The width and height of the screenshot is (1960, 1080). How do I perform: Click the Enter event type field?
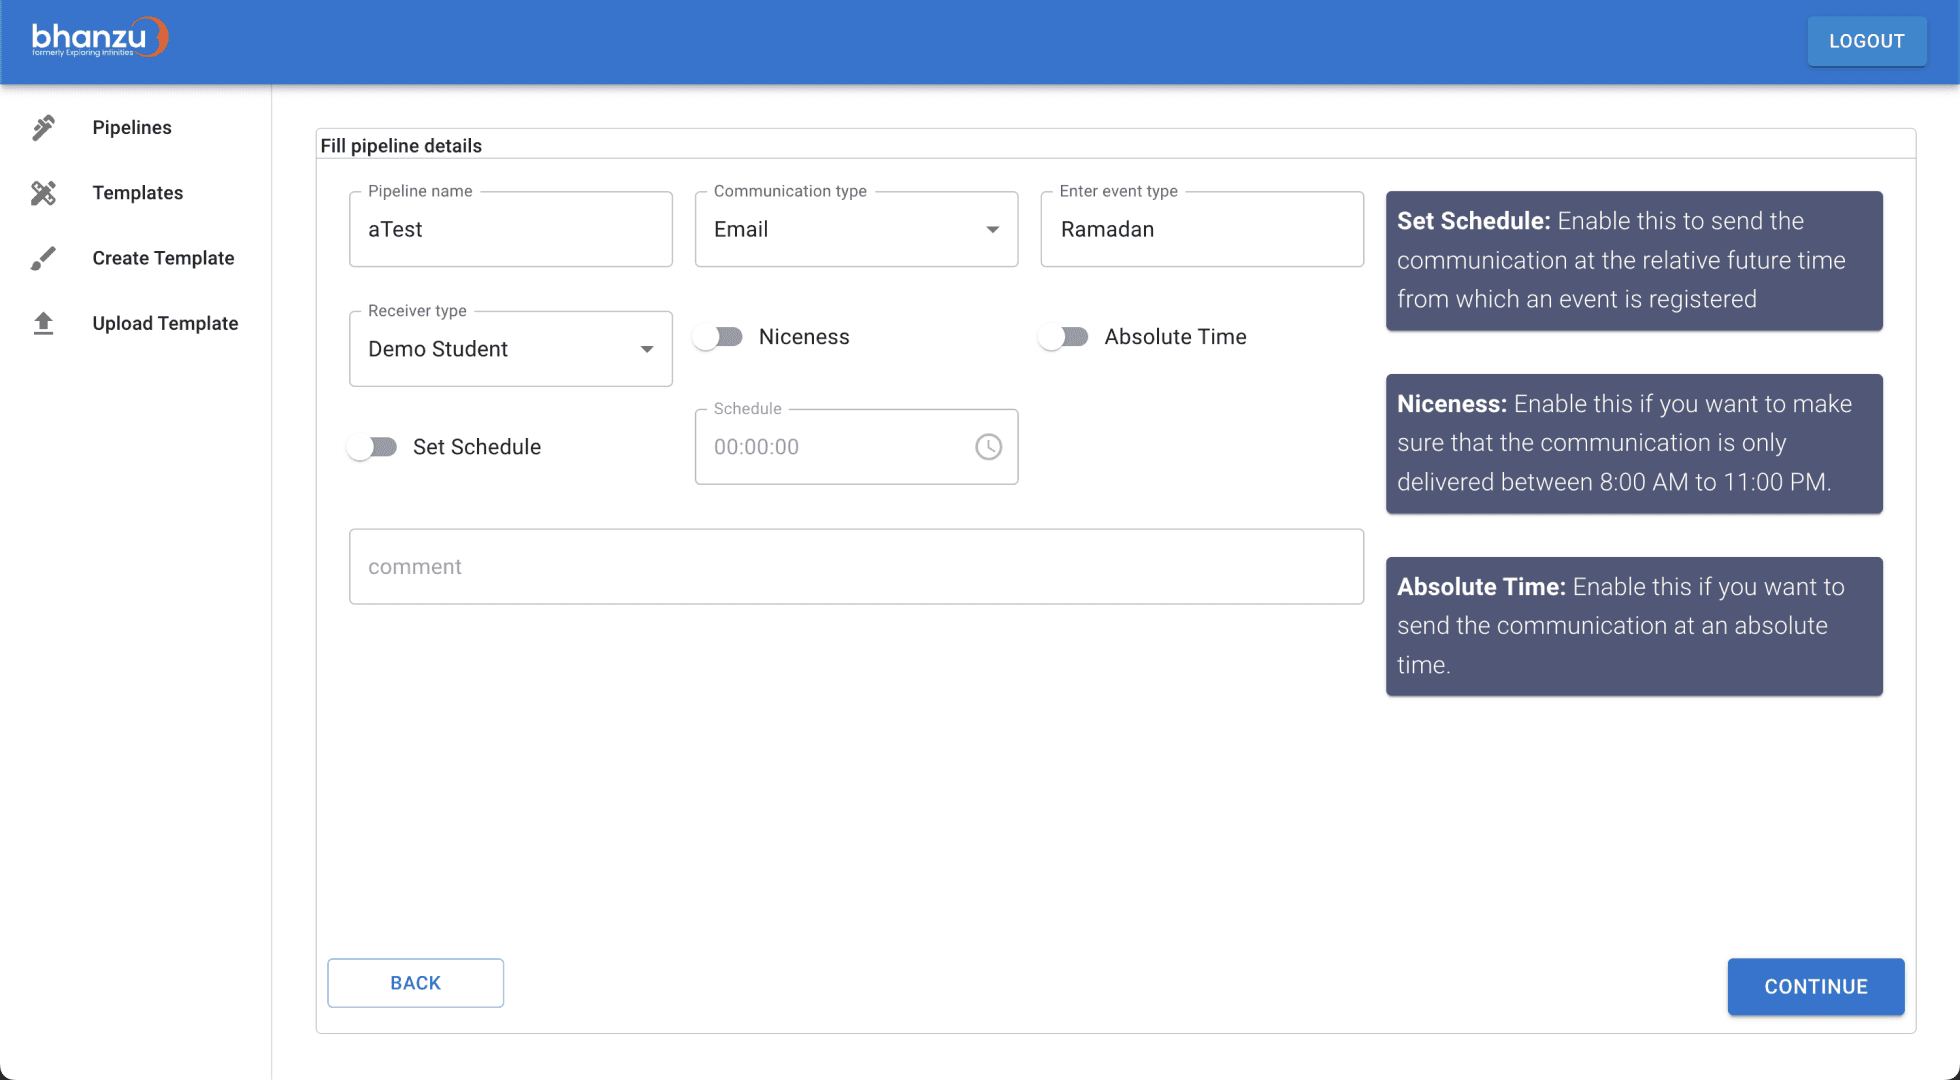point(1202,229)
